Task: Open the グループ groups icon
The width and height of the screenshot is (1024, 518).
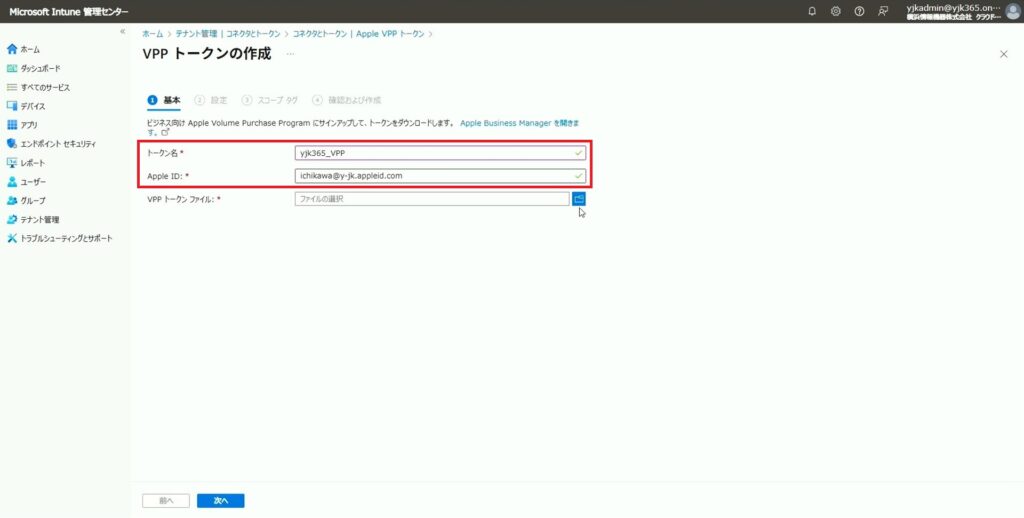Action: 12,201
